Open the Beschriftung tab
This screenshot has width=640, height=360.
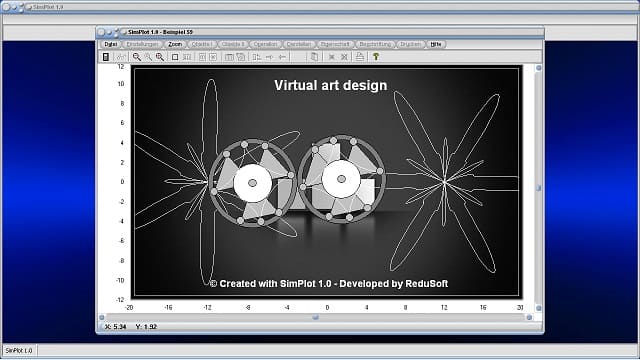pos(375,44)
